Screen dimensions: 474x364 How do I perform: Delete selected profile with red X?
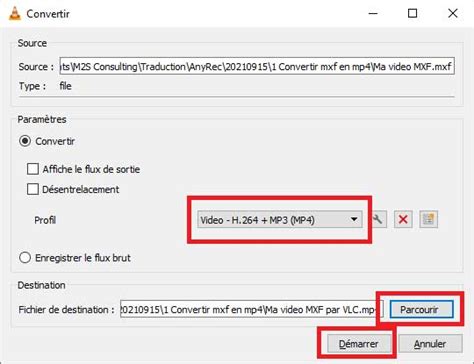(403, 219)
